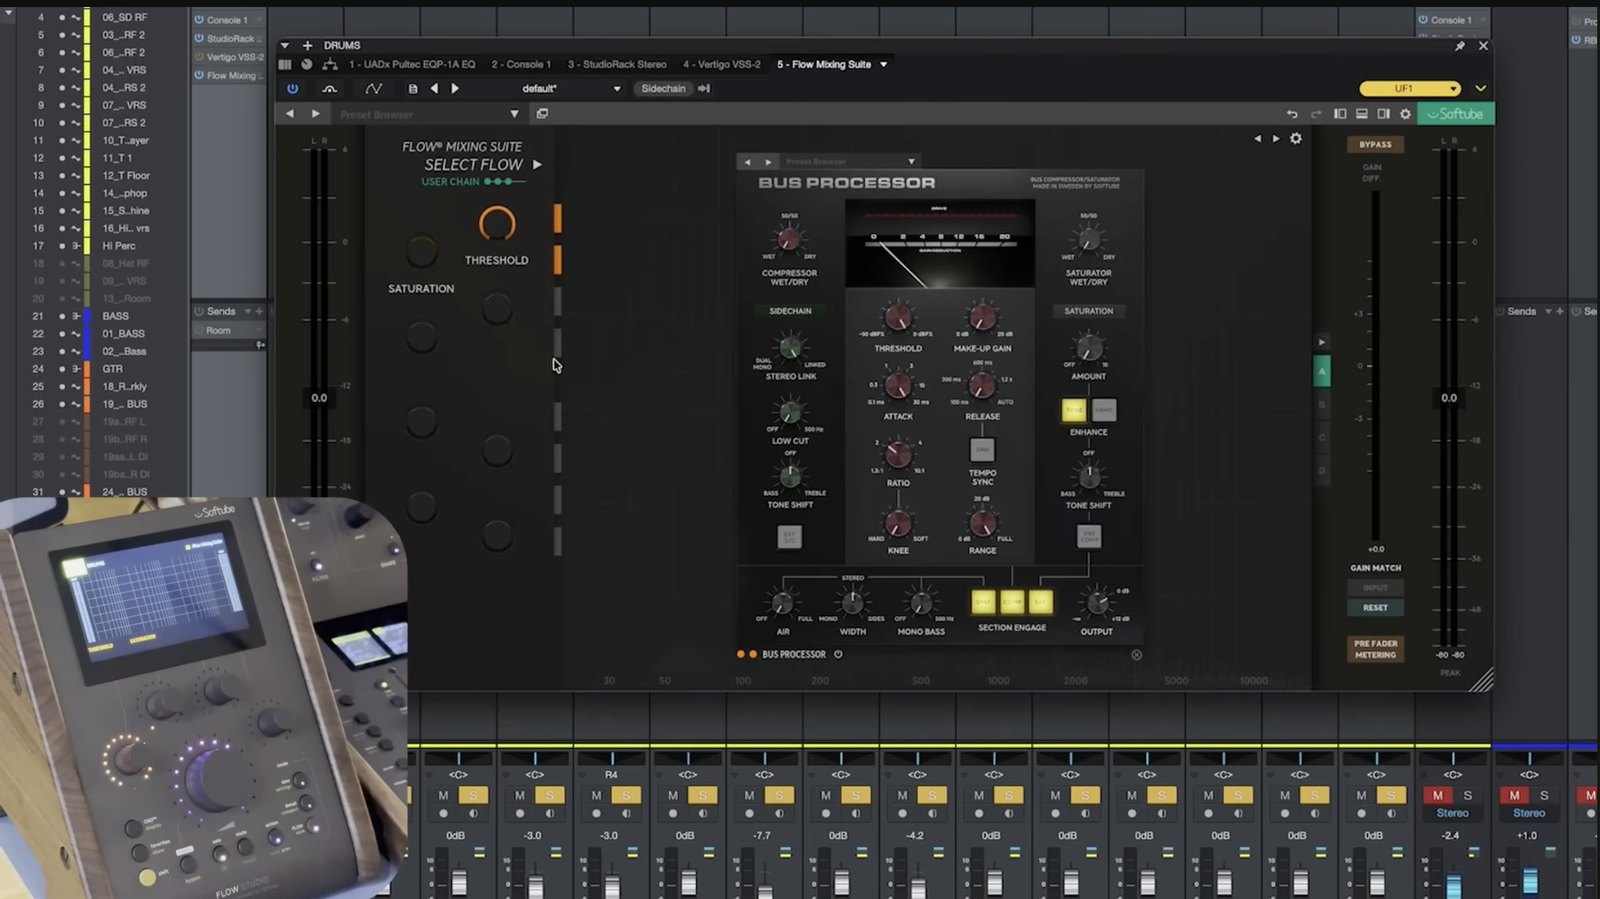Click next preset arrow in Flow toolbar
Screen dimensions: 1600x899
316,114
